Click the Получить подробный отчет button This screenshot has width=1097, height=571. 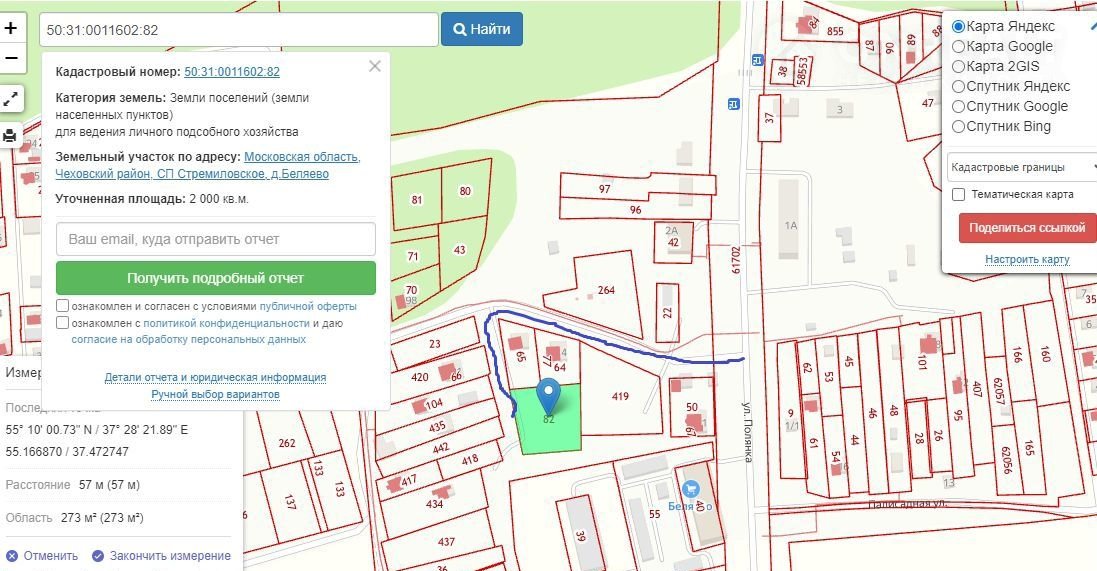coord(215,278)
